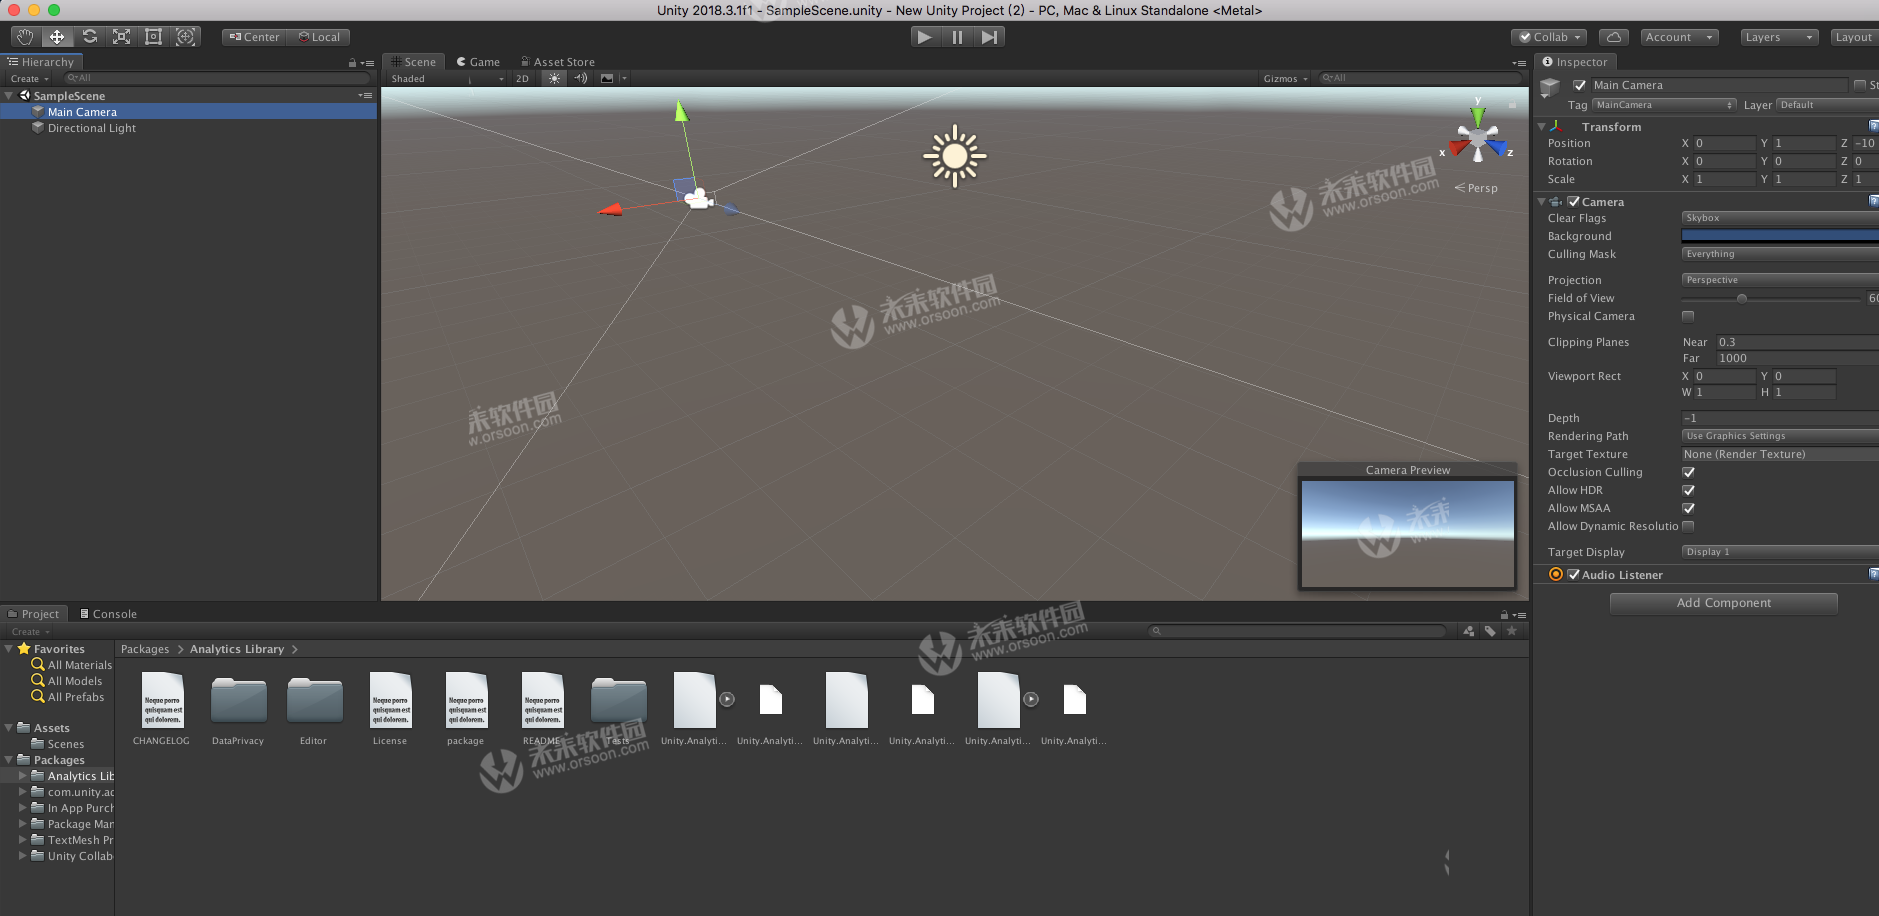
Task: Uncheck Occlusion Culling
Action: tap(1688, 472)
